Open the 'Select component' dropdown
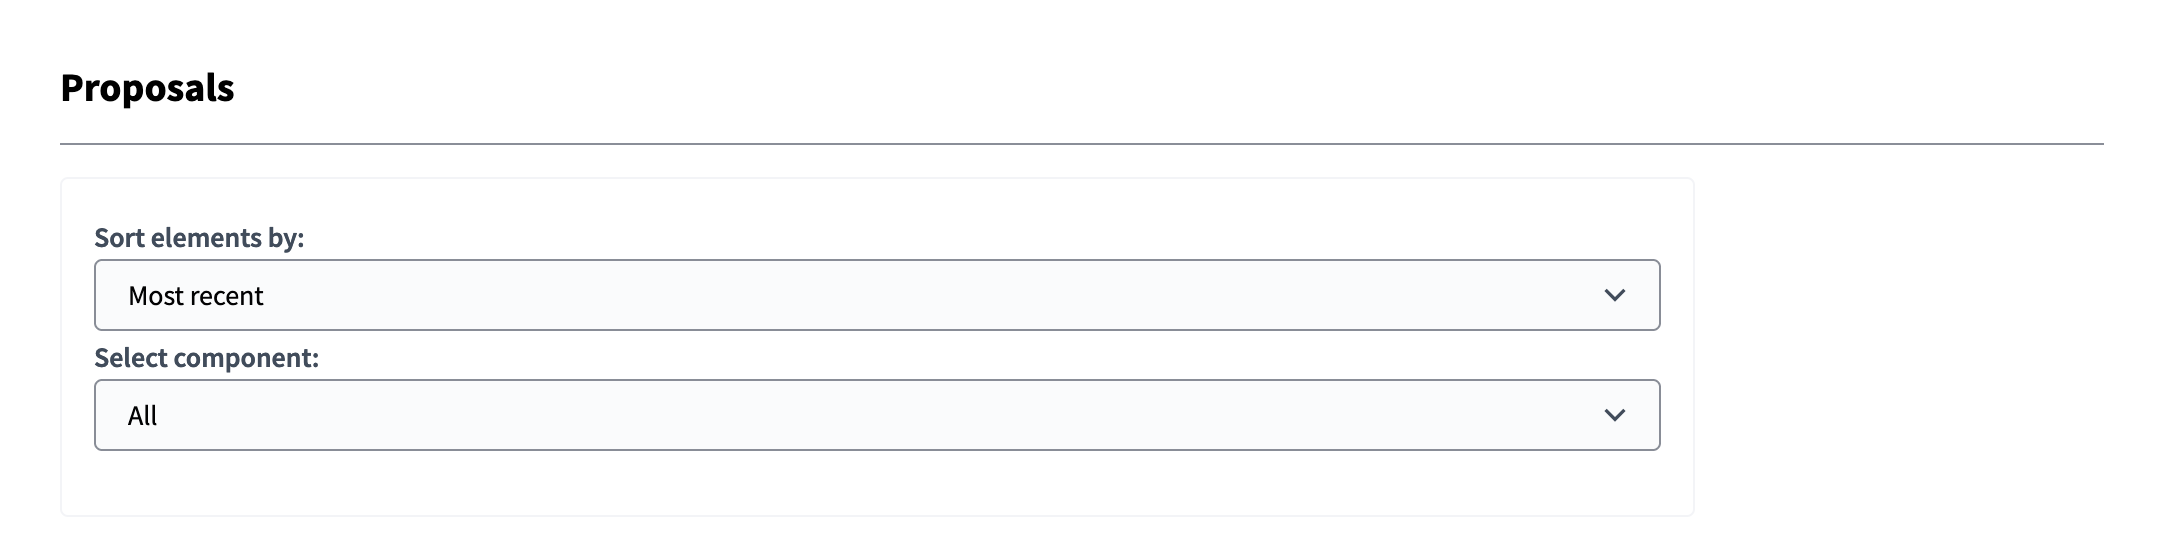The image size is (2168, 538). pyautogui.click(x=876, y=415)
